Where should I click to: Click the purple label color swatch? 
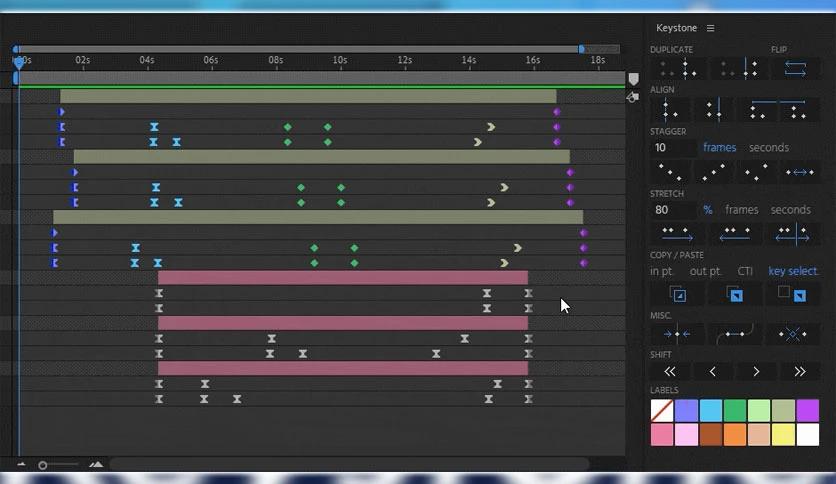pyautogui.click(x=807, y=410)
